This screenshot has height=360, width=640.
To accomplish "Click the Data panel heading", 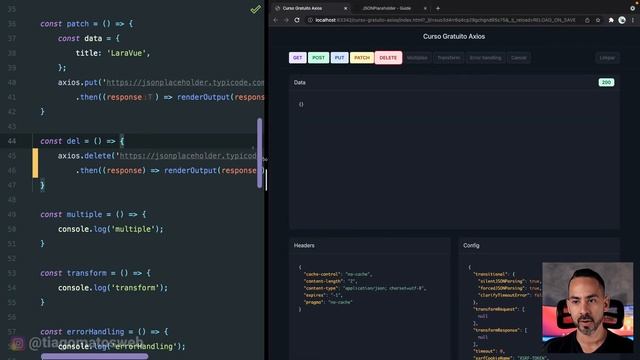I will [300, 82].
